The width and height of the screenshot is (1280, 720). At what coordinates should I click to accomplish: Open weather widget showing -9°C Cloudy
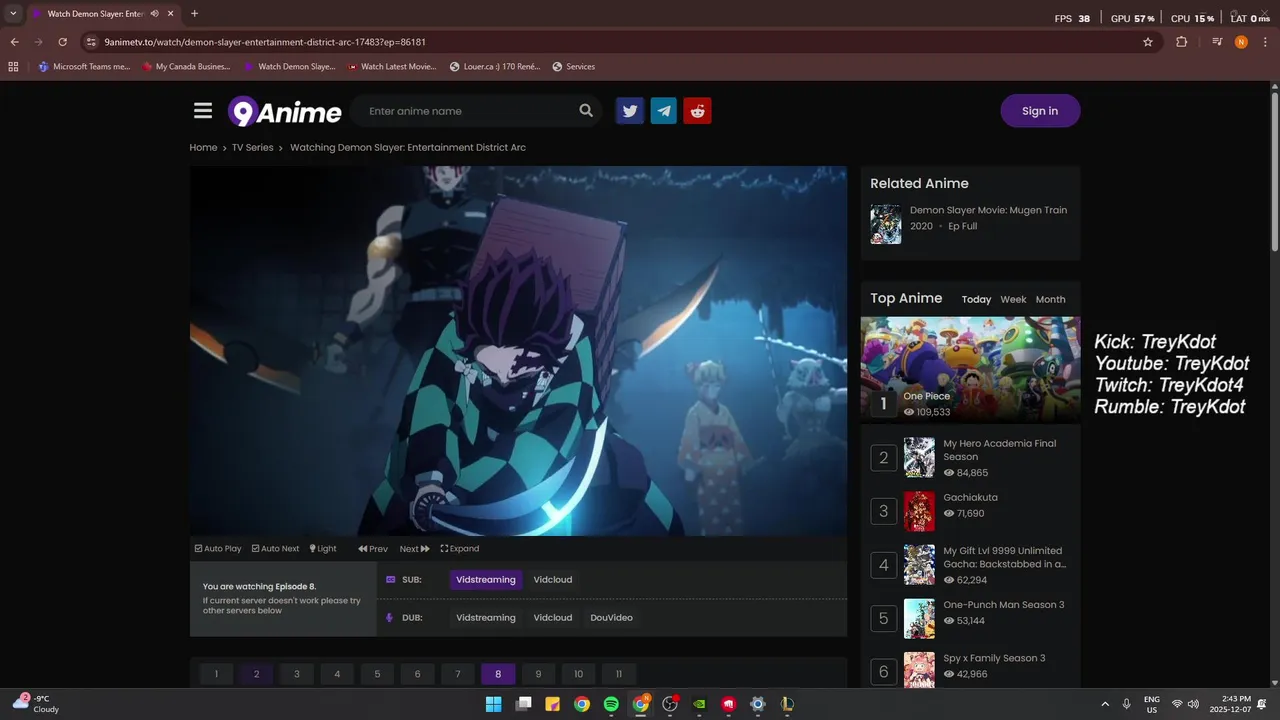point(36,704)
